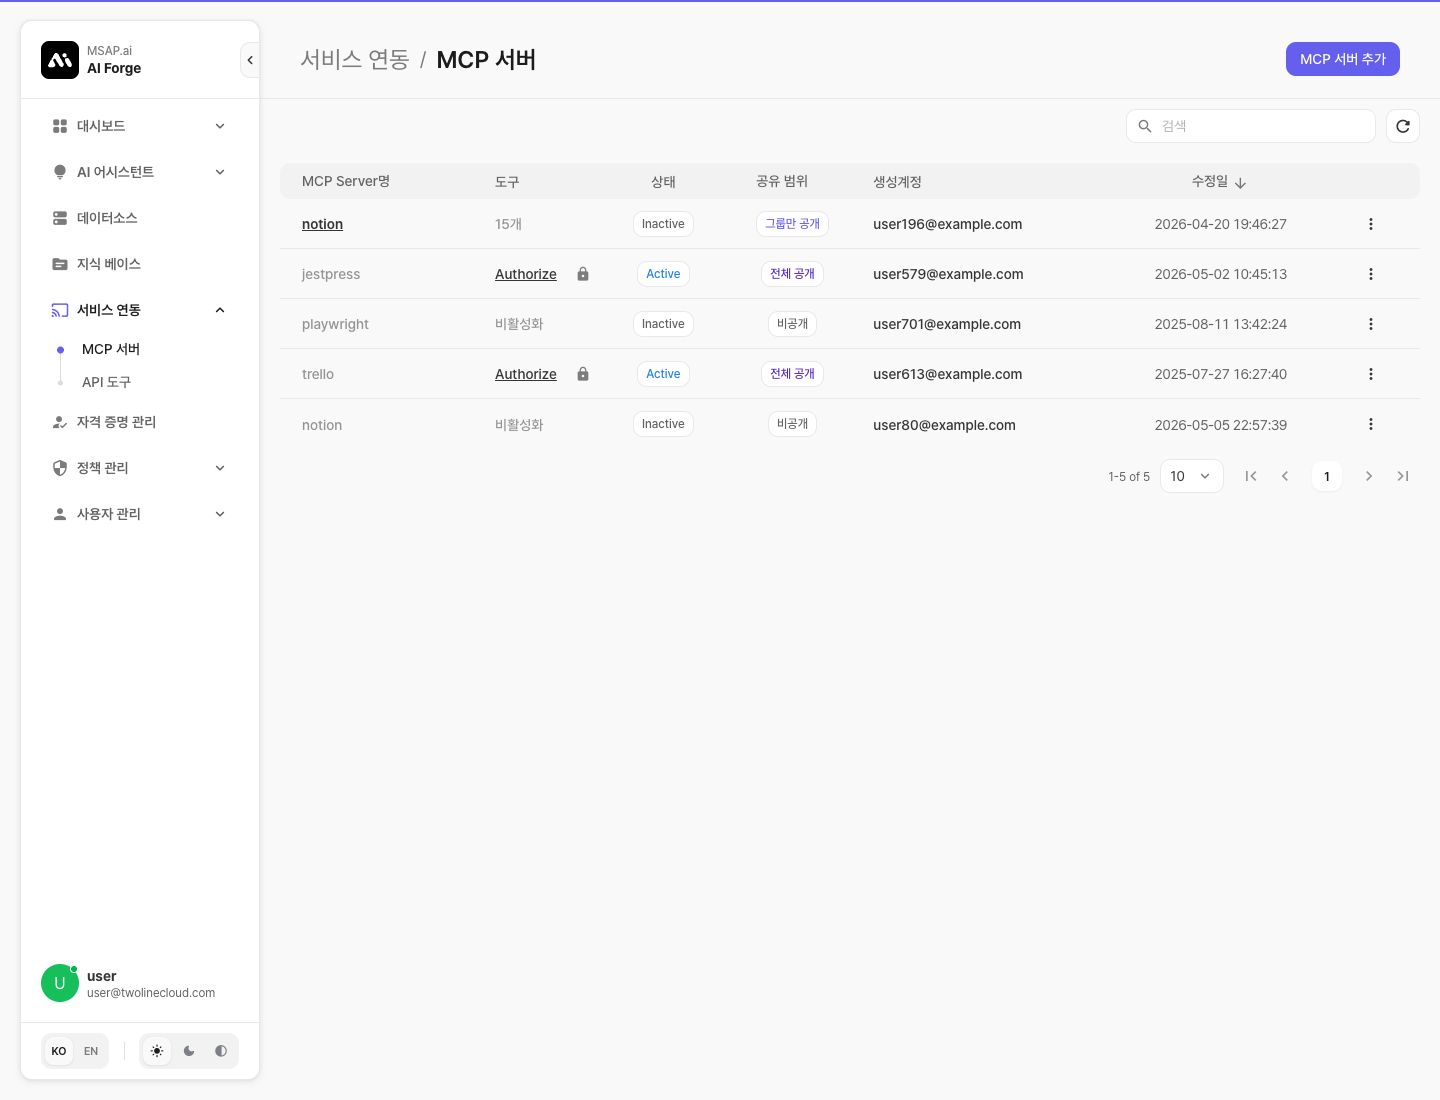
Task: Click the 서비스 연동 cast icon
Action: [x=60, y=310]
